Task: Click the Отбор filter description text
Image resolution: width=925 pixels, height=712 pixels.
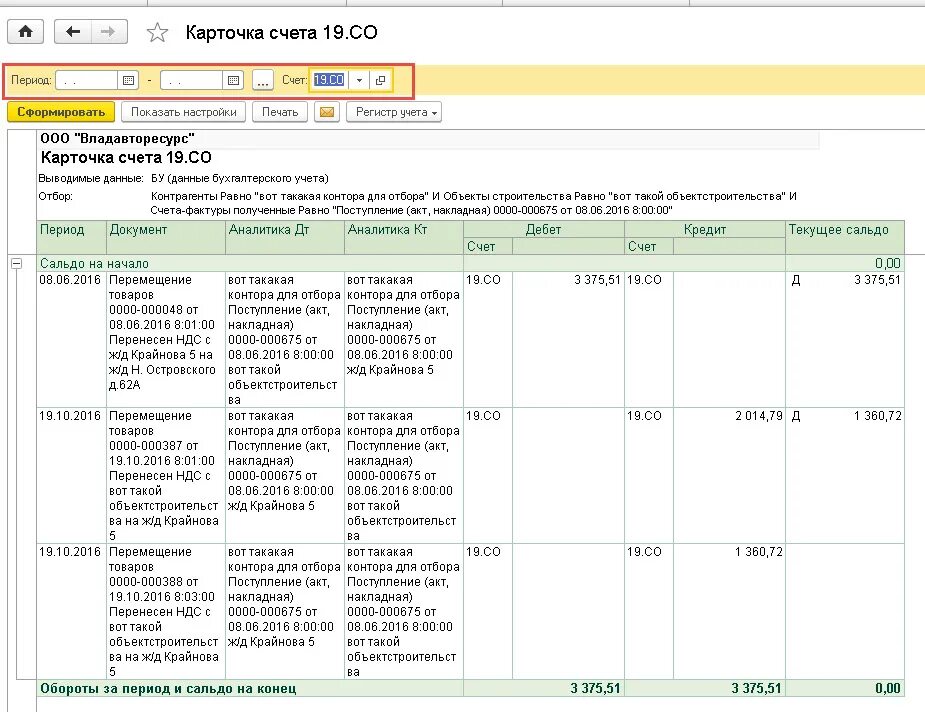Action: 473,203
